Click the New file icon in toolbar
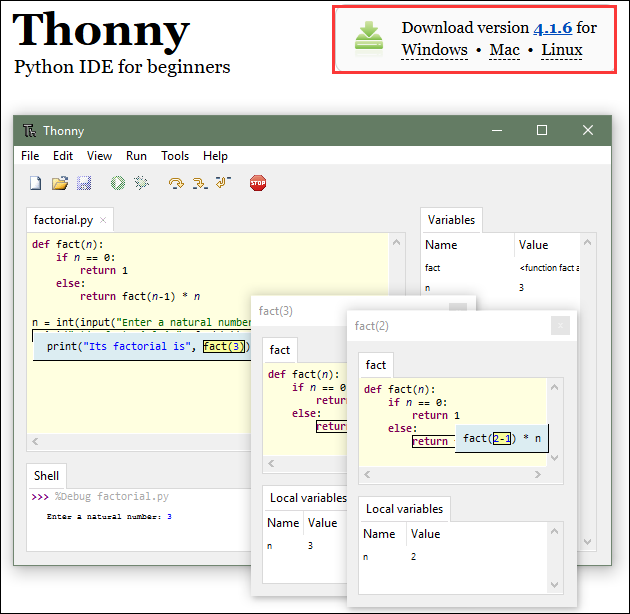The image size is (630, 614). coord(35,183)
